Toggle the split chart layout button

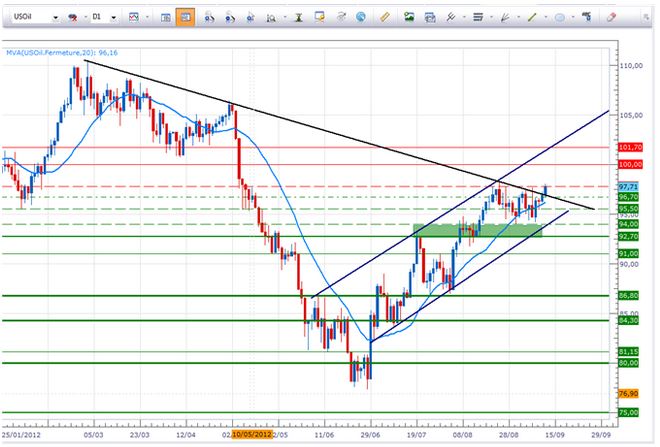pos(165,17)
